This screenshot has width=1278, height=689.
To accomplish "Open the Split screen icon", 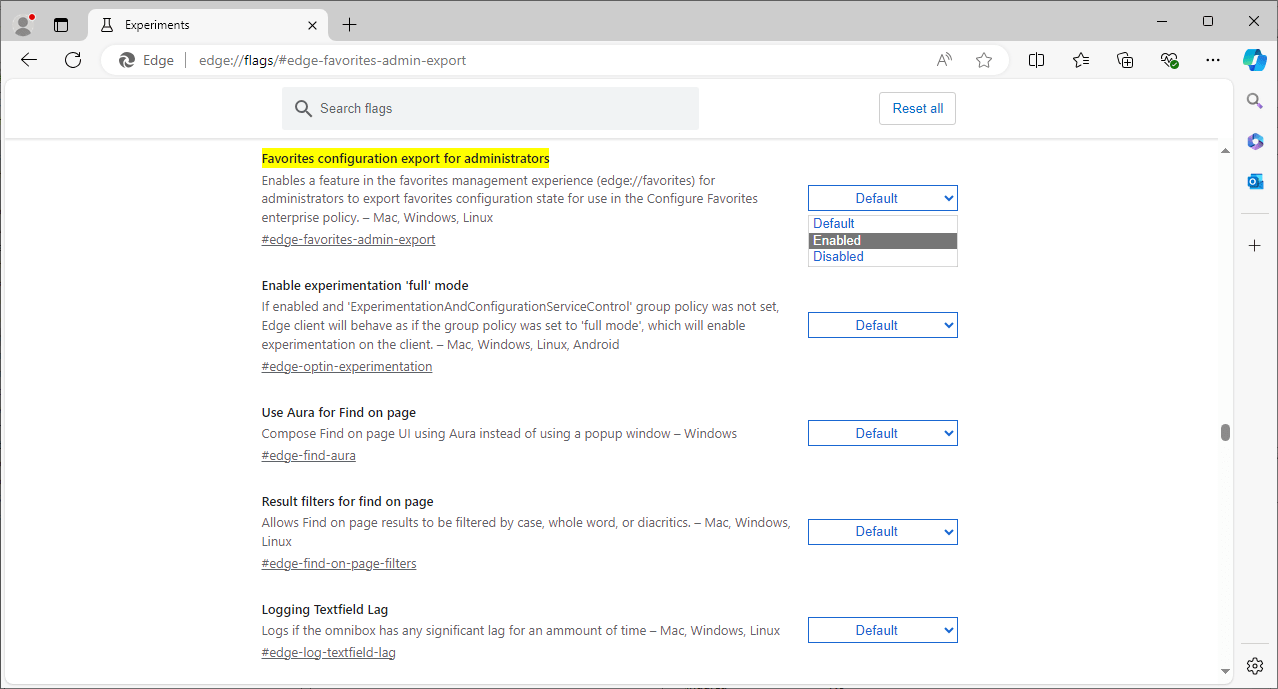I will point(1036,60).
